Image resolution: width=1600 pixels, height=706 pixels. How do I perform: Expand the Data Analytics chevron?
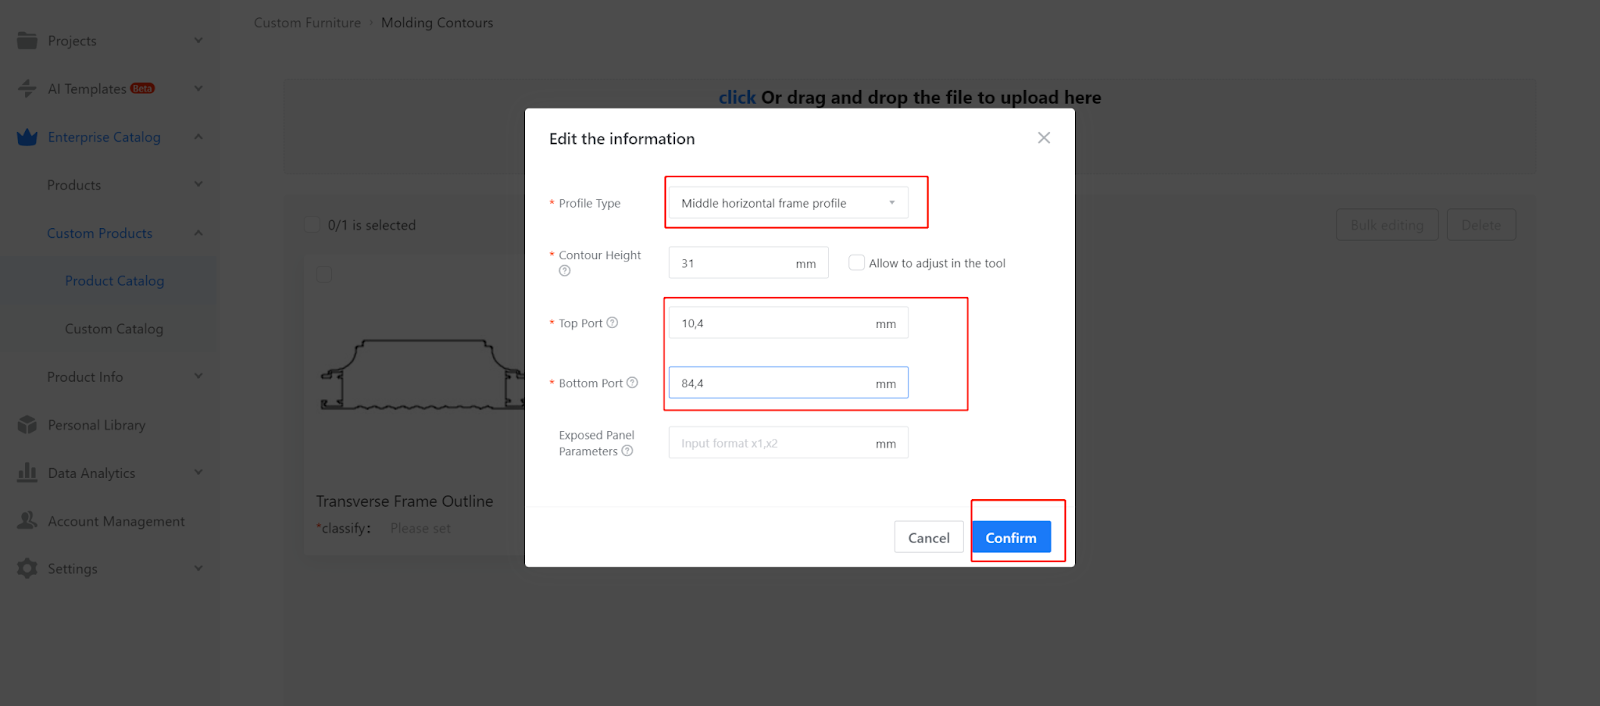(198, 473)
